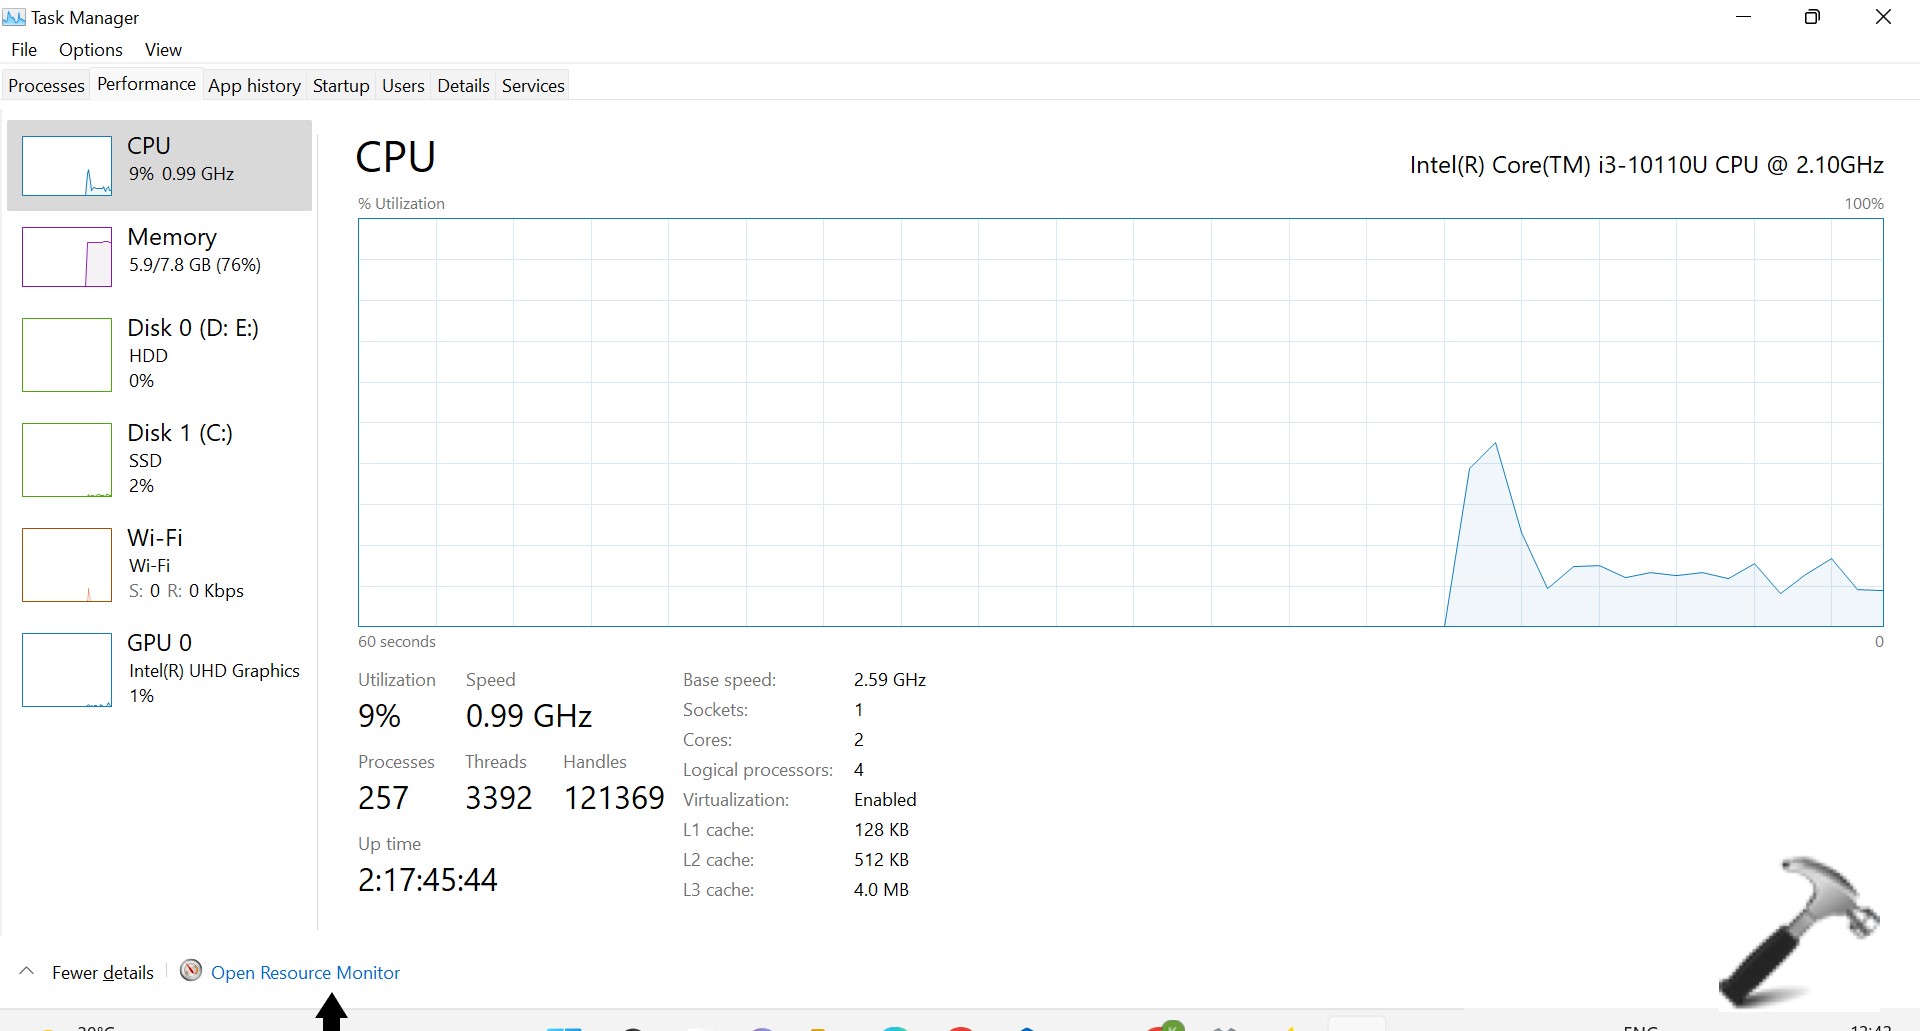Open the File menu
1920x1031 pixels.
tap(24, 50)
